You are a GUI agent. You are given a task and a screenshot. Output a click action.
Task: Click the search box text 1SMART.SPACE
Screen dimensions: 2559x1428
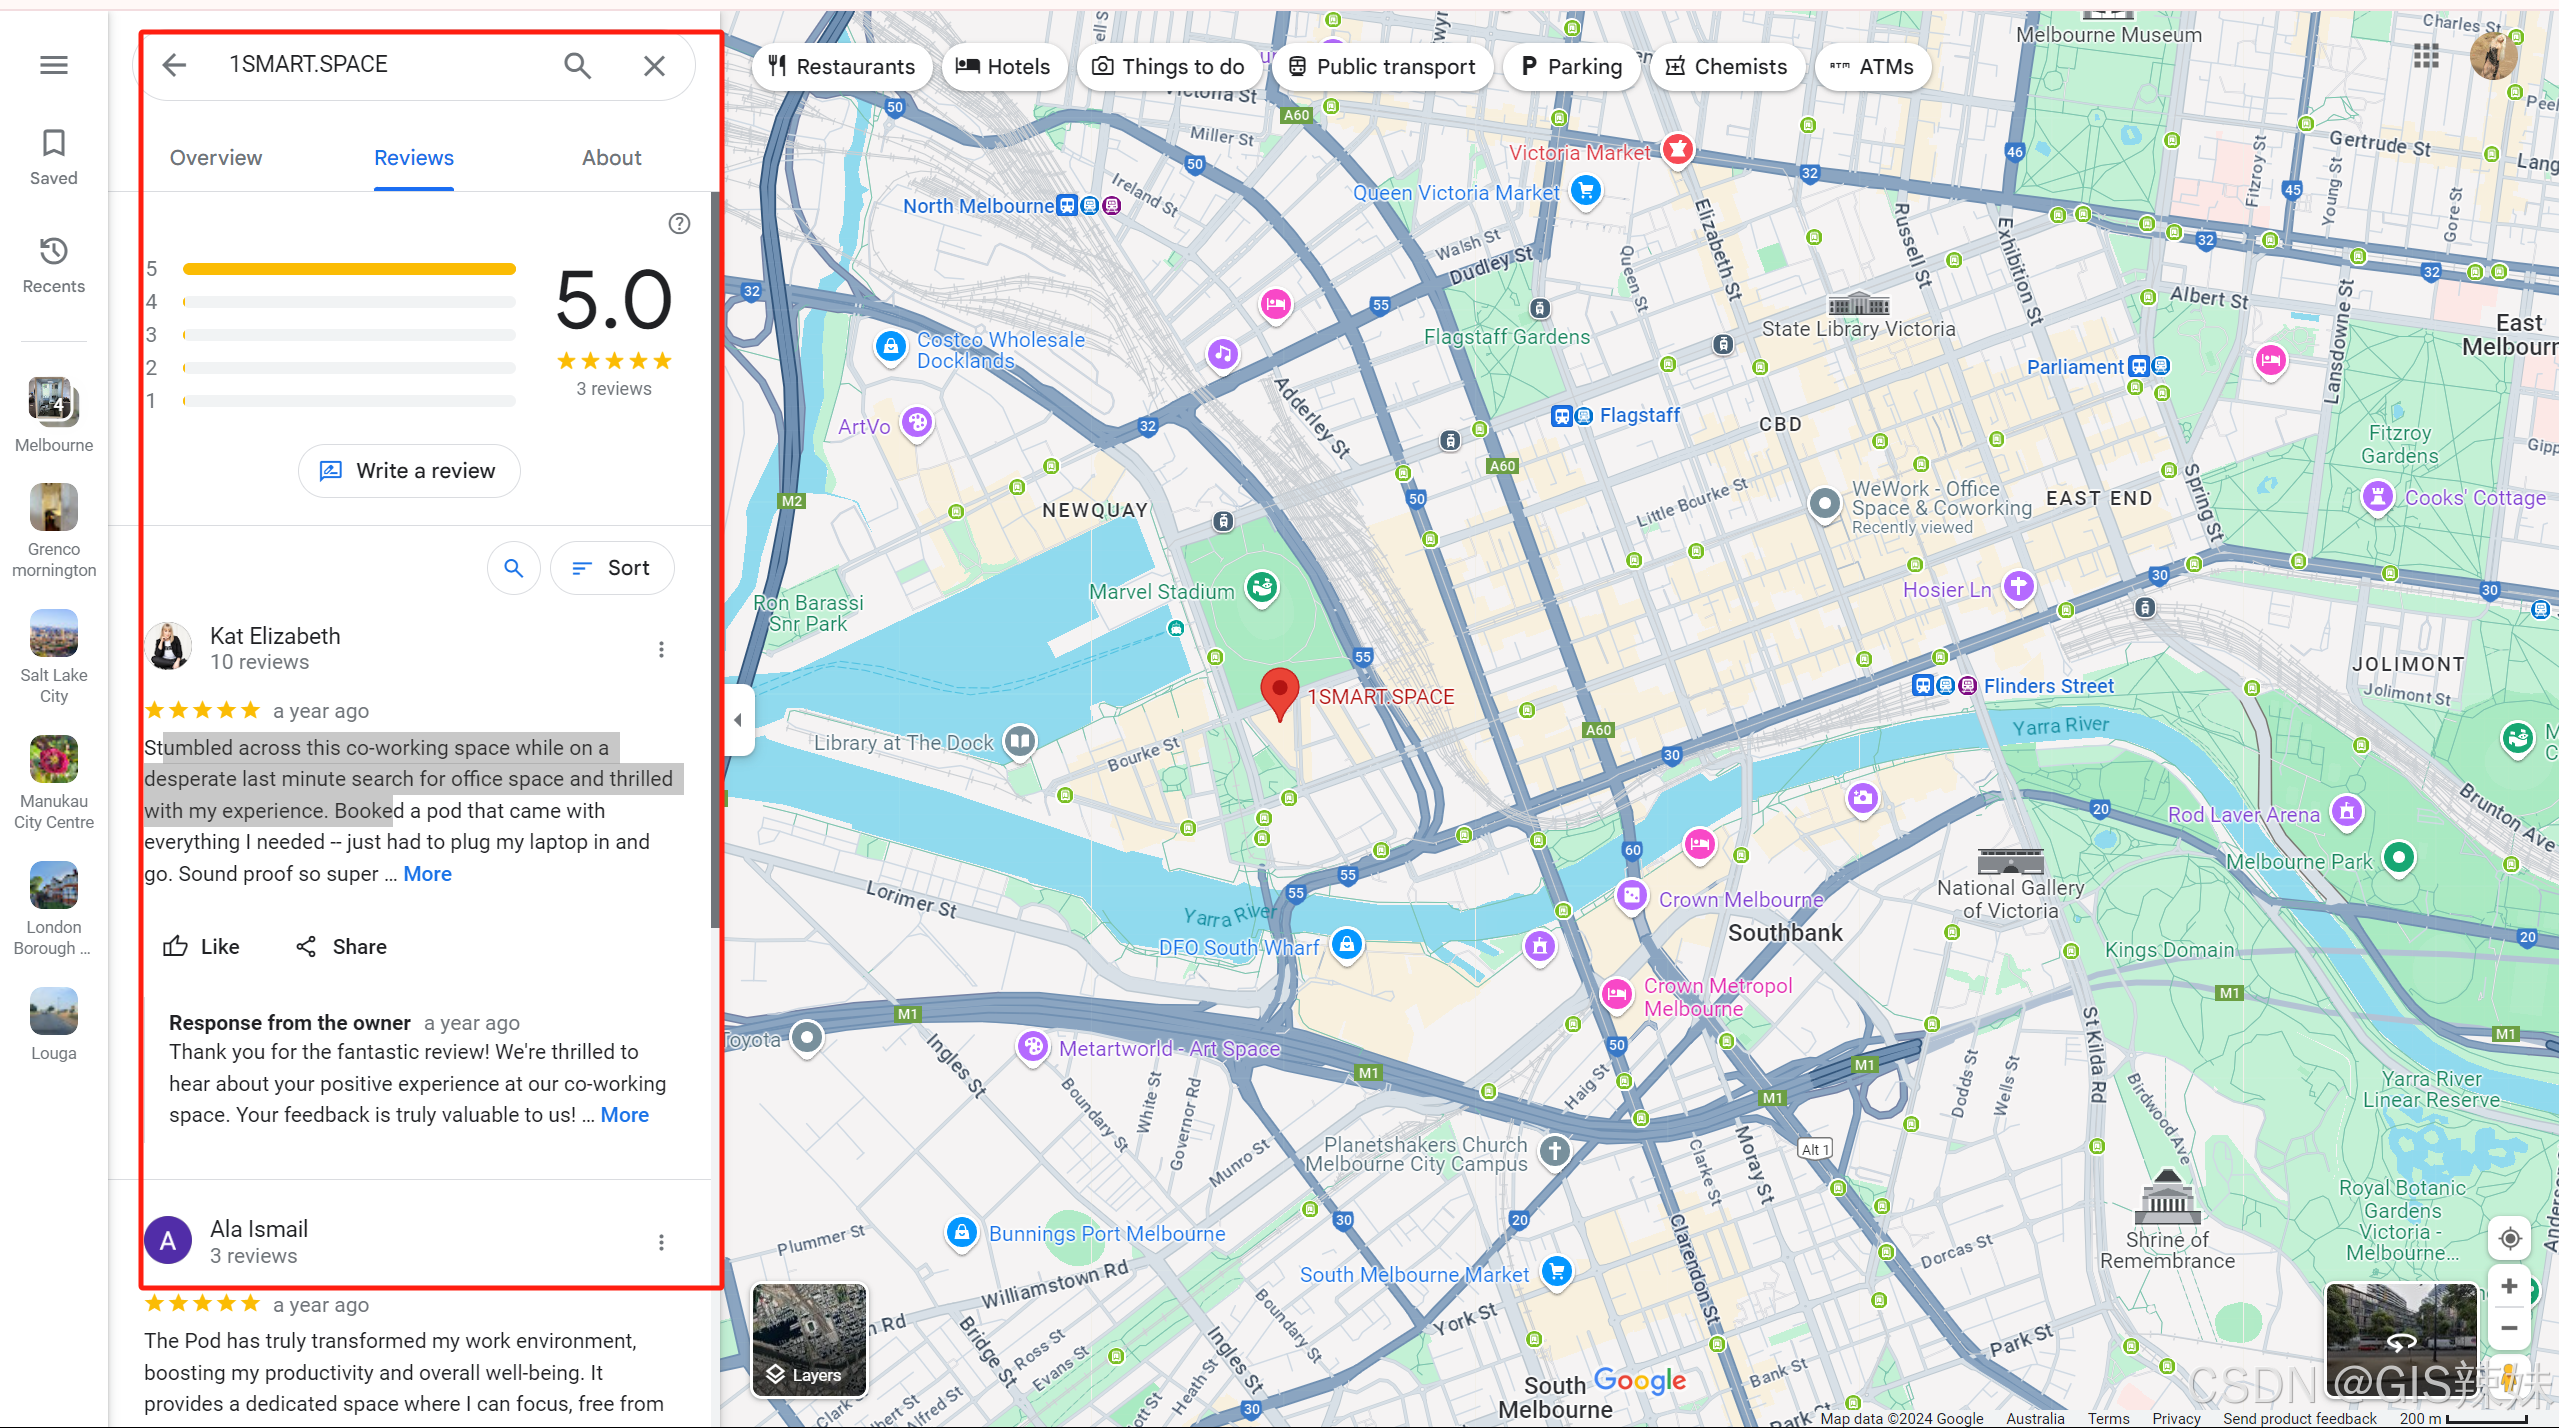point(308,65)
